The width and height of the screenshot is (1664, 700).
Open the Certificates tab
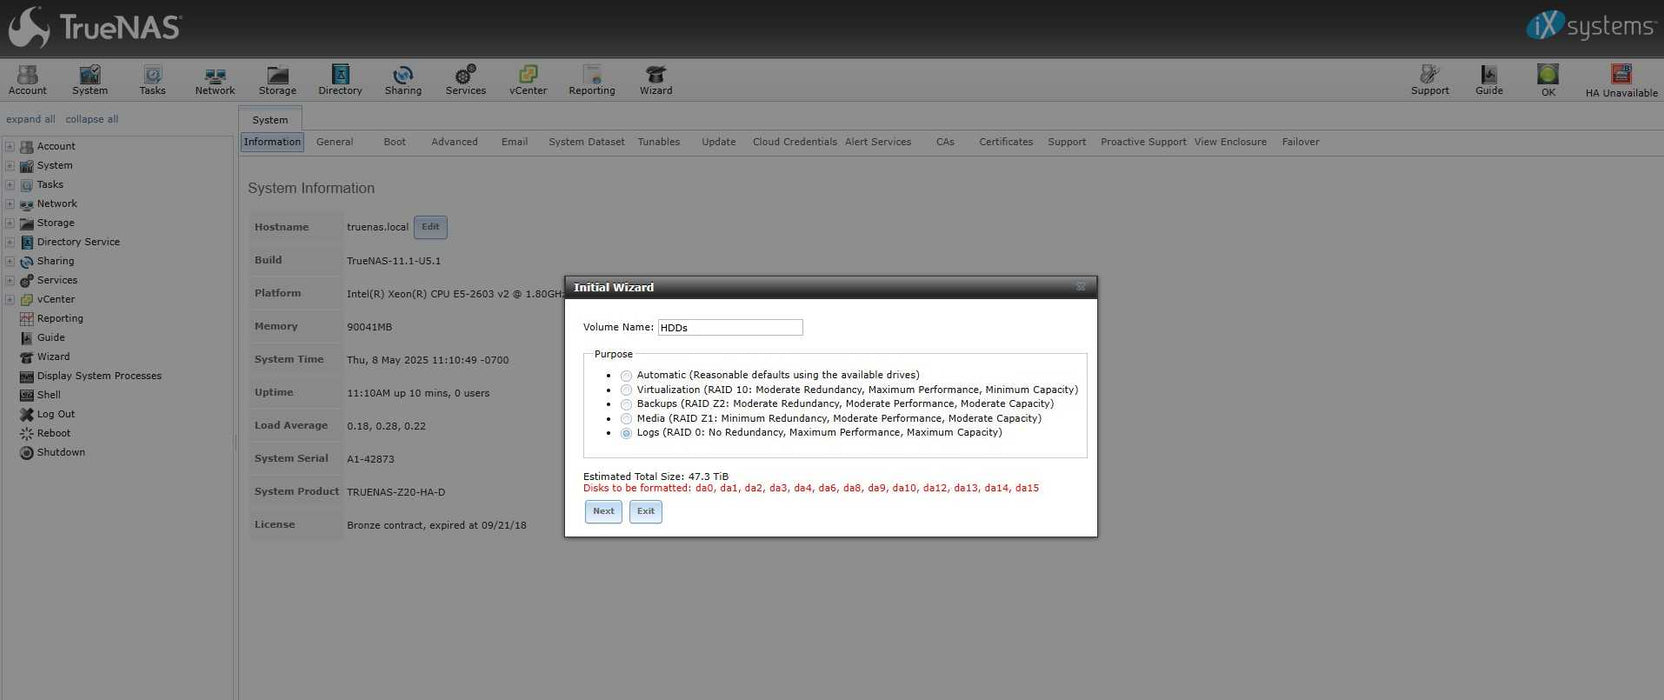(1006, 142)
